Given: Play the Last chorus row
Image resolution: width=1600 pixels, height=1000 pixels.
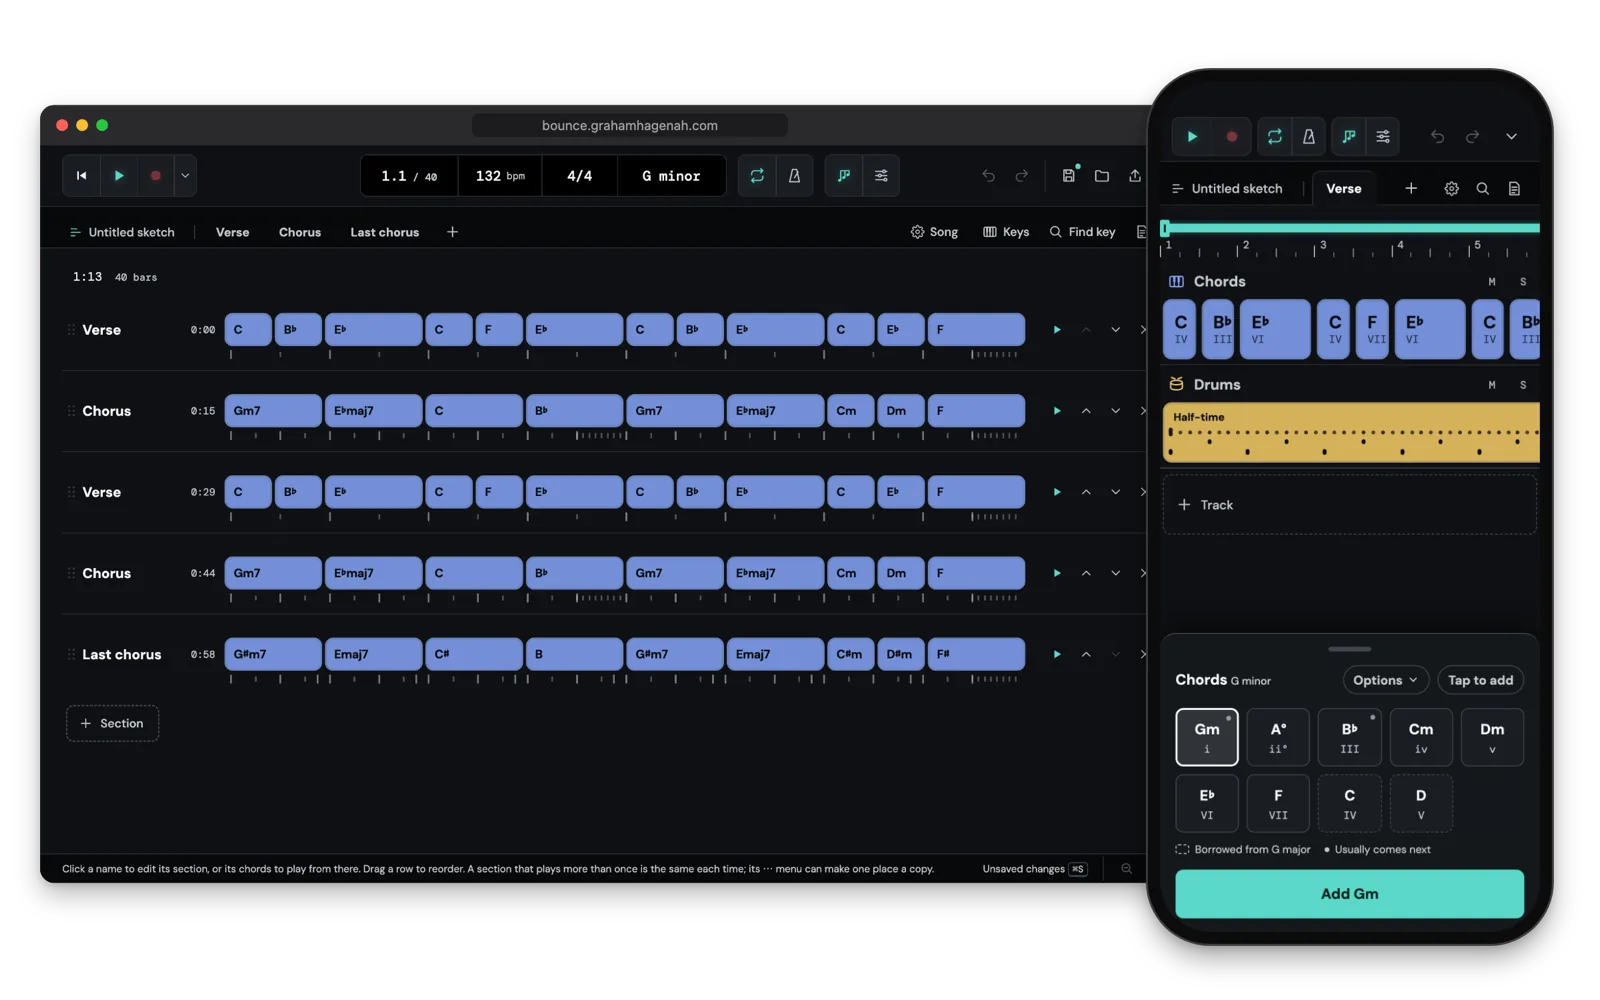Looking at the screenshot, I should click(1056, 654).
